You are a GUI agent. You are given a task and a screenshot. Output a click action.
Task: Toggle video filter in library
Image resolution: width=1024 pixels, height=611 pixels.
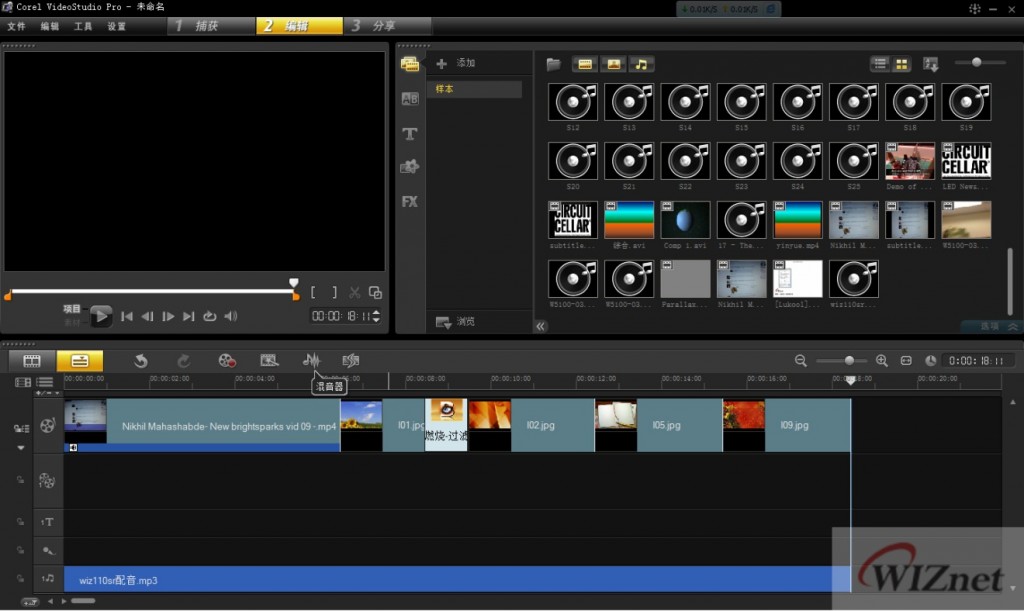coord(585,64)
